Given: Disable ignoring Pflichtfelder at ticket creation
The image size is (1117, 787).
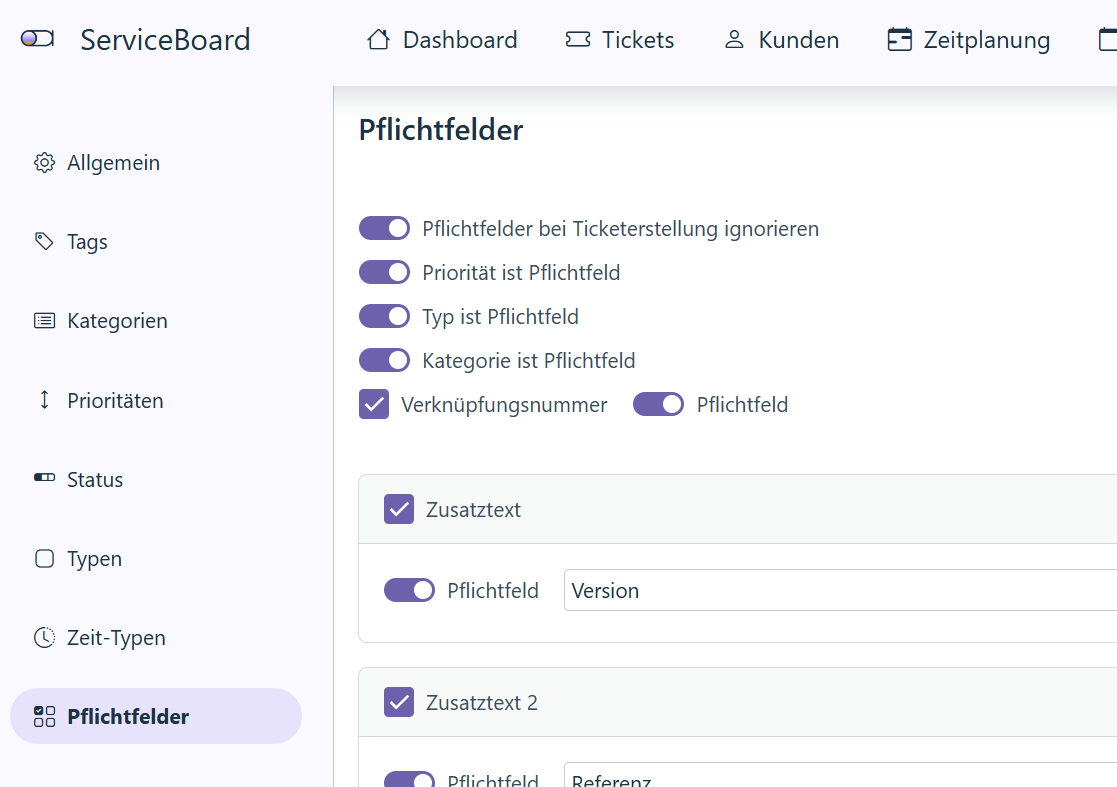Looking at the screenshot, I should tap(384, 228).
